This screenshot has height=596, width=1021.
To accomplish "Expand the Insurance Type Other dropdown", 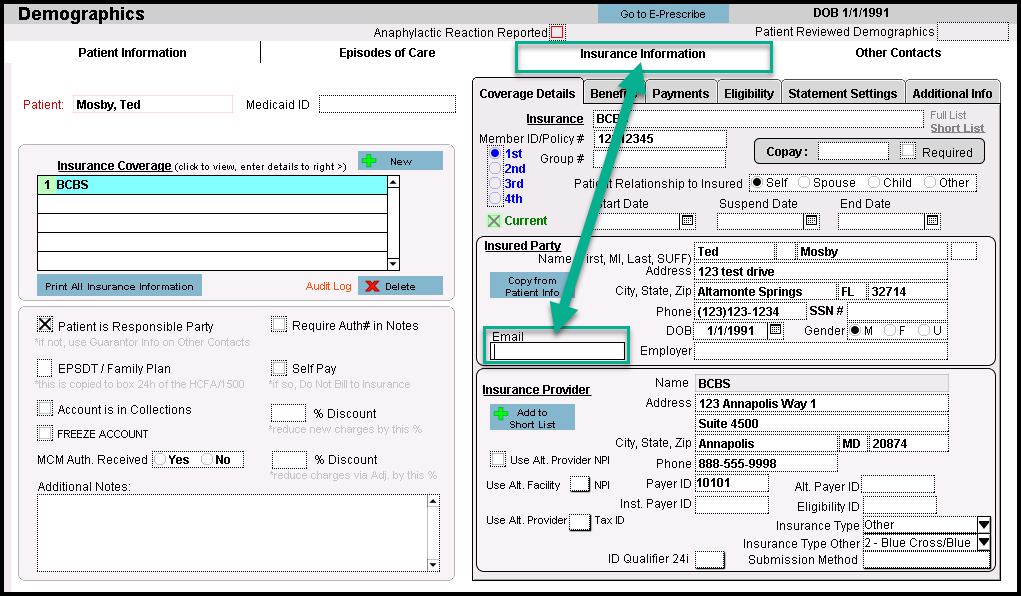I will (983, 543).
